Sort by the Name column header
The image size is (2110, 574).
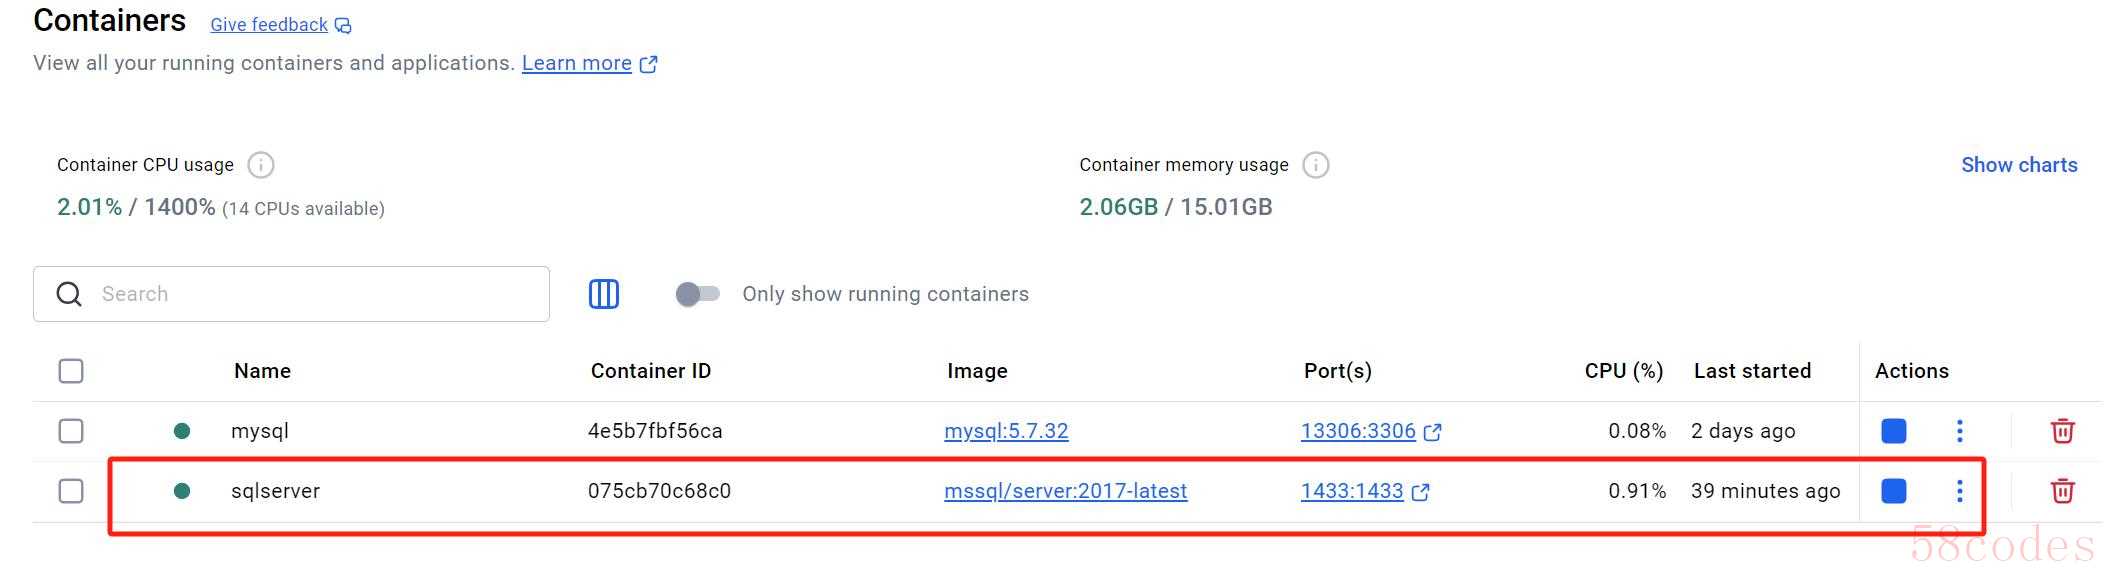click(262, 371)
